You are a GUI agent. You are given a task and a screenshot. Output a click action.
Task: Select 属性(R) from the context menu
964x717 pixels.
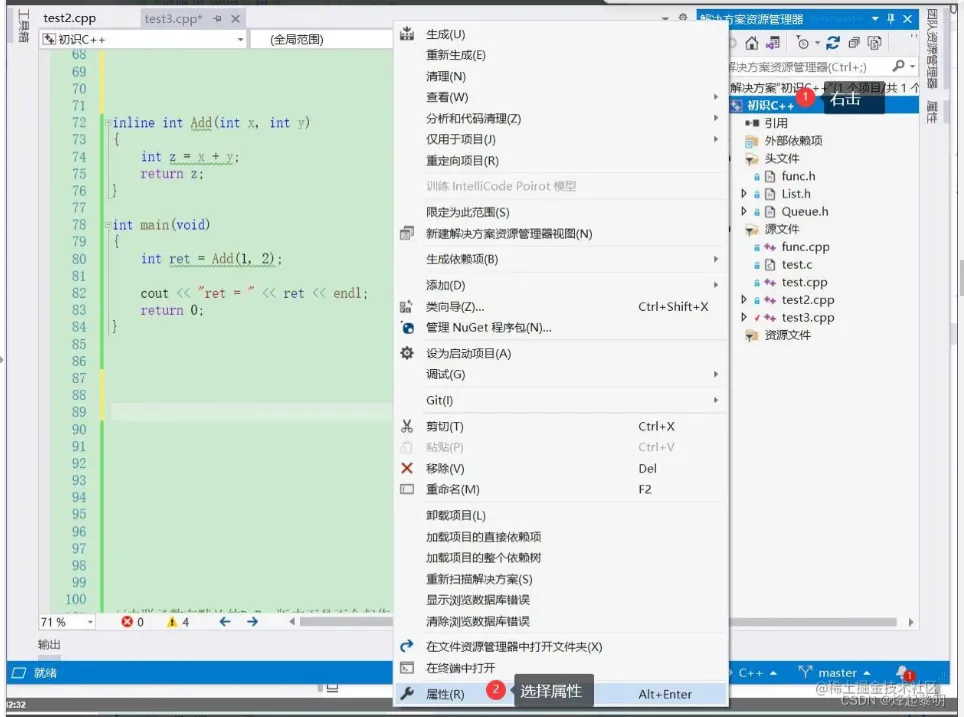561,694
